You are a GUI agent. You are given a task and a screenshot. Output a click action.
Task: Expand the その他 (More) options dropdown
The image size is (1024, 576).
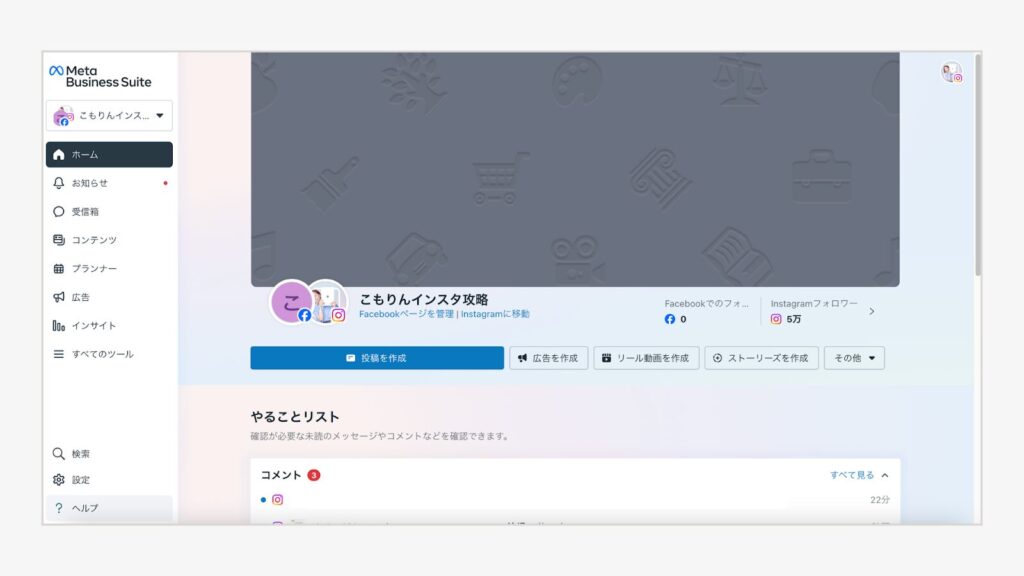[854, 358]
